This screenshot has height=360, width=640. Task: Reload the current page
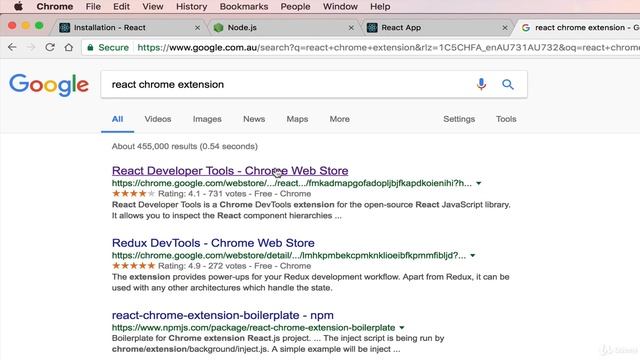pos(50,47)
